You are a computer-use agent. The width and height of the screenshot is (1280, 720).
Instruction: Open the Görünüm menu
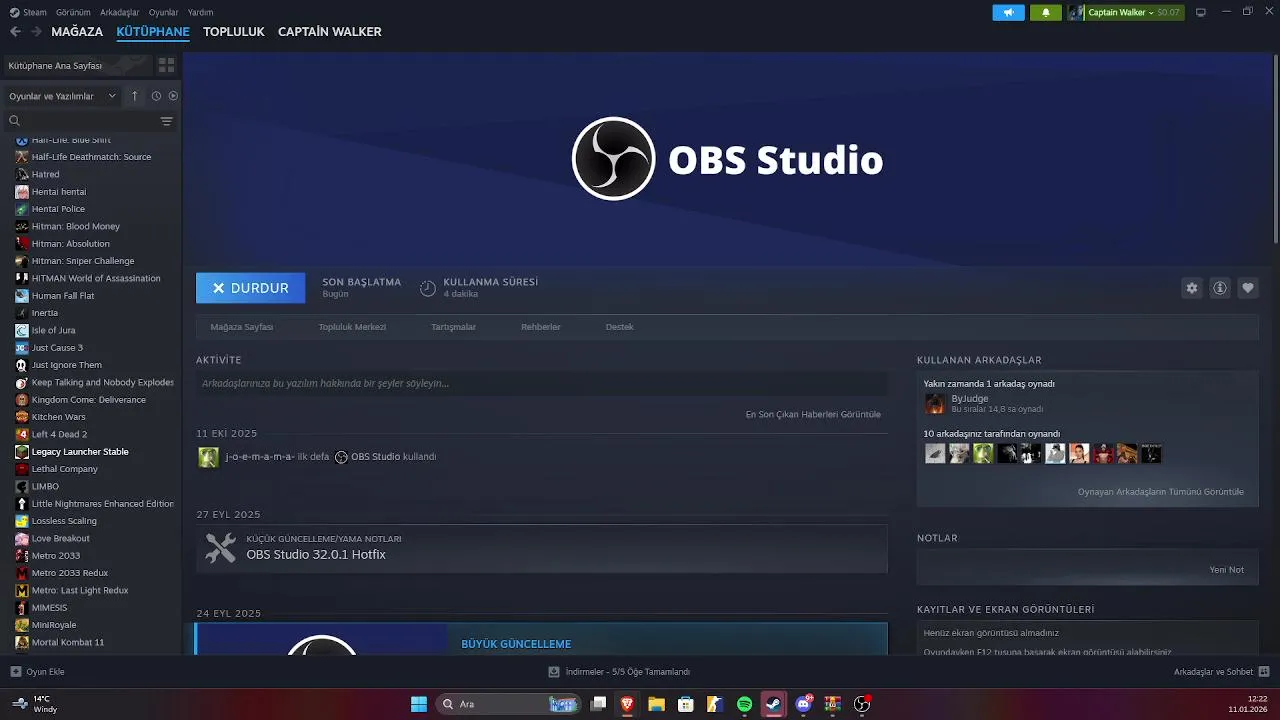(73, 12)
